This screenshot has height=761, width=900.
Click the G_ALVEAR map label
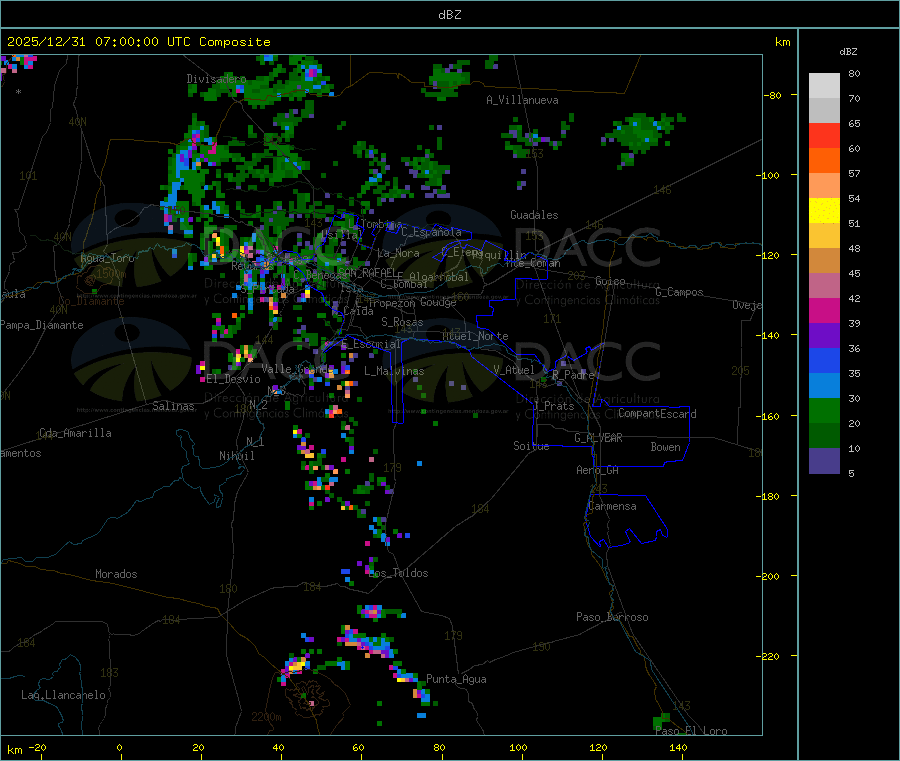tap(598, 438)
